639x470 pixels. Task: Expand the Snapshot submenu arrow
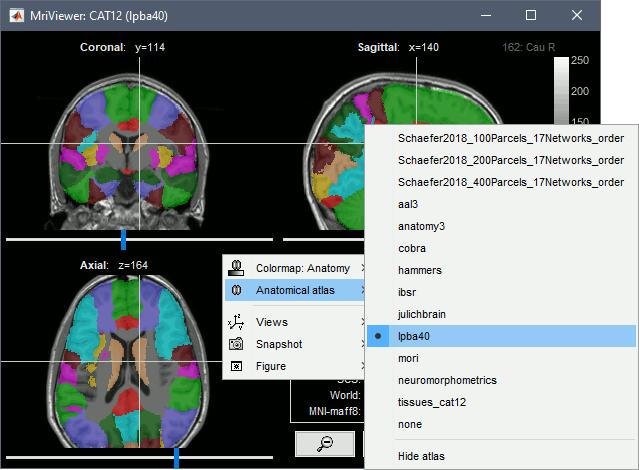coord(362,344)
